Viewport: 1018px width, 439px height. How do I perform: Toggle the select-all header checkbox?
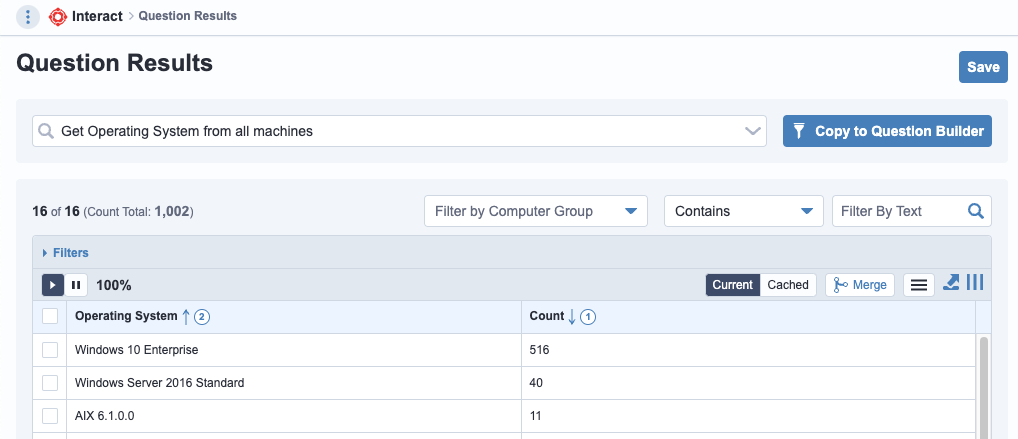coord(50,316)
